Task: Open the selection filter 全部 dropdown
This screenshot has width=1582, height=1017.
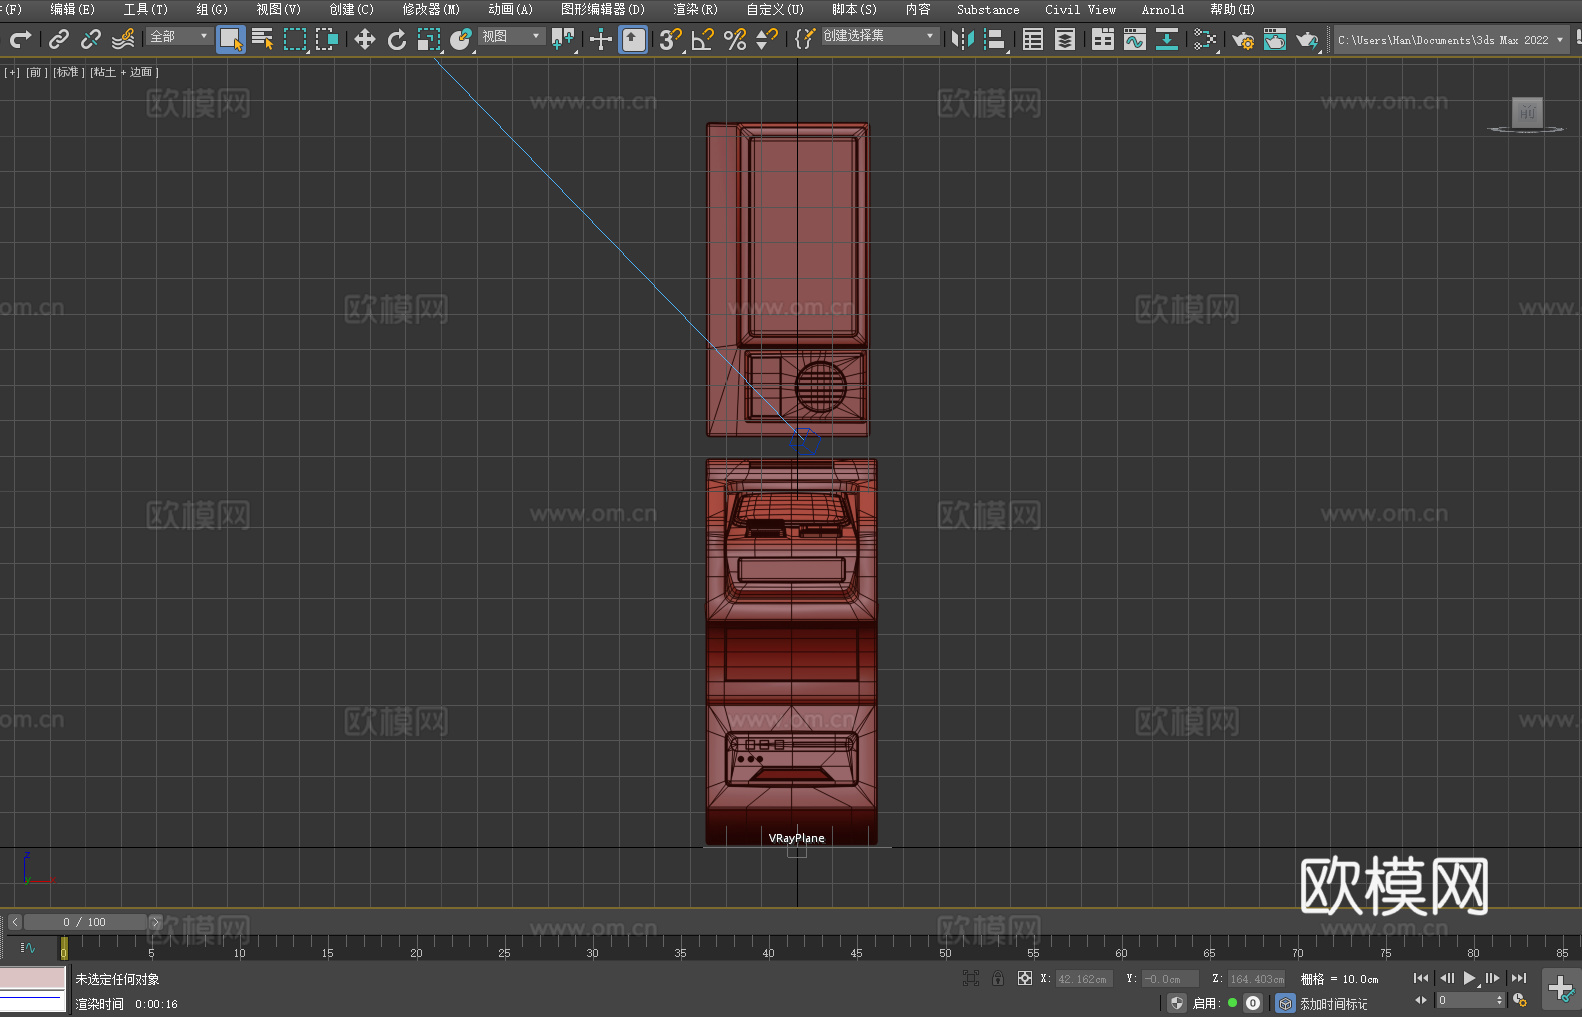Action: click(x=180, y=36)
